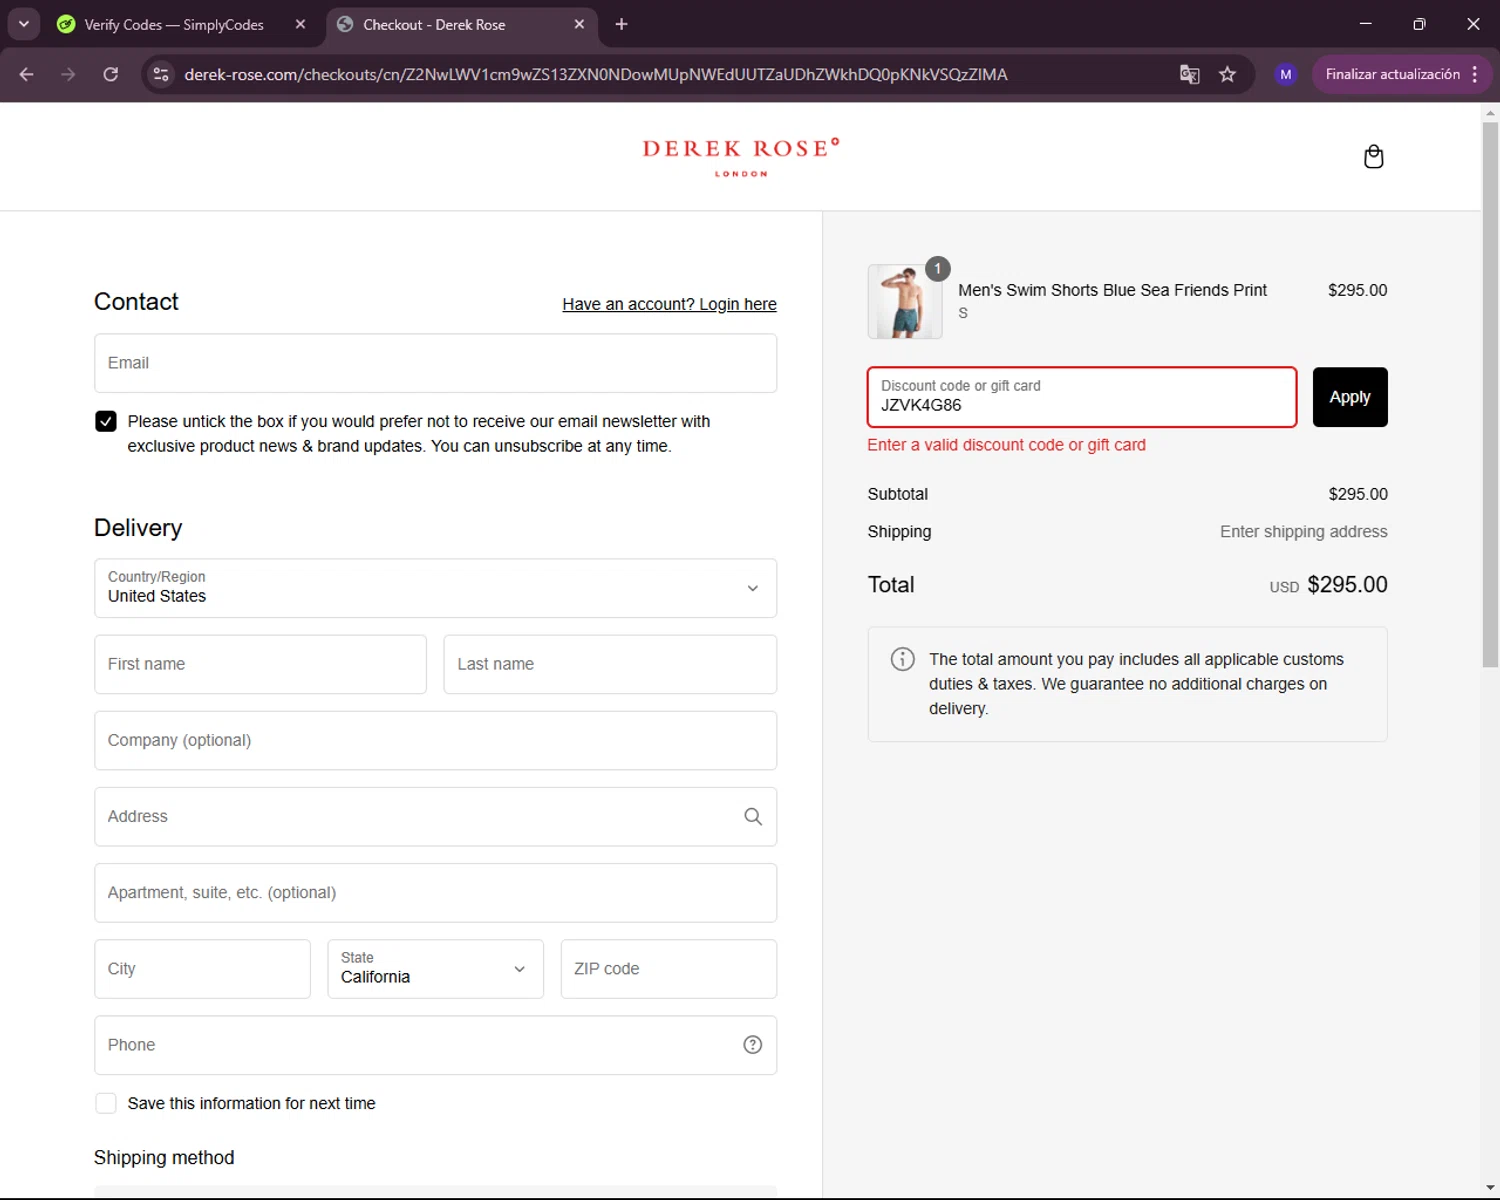
Task: Open the profile avatar M
Action: 1286,74
